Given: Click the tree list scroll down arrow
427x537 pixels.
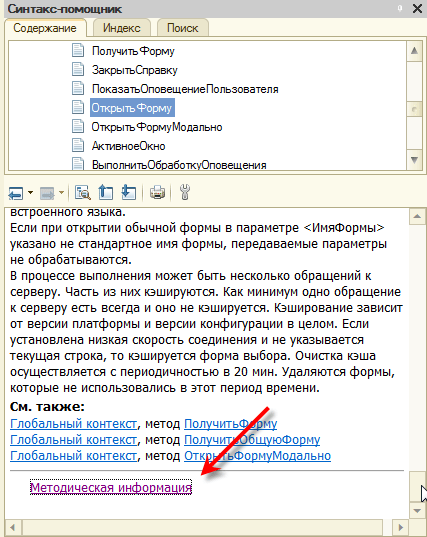Looking at the screenshot, I should (x=414, y=160).
